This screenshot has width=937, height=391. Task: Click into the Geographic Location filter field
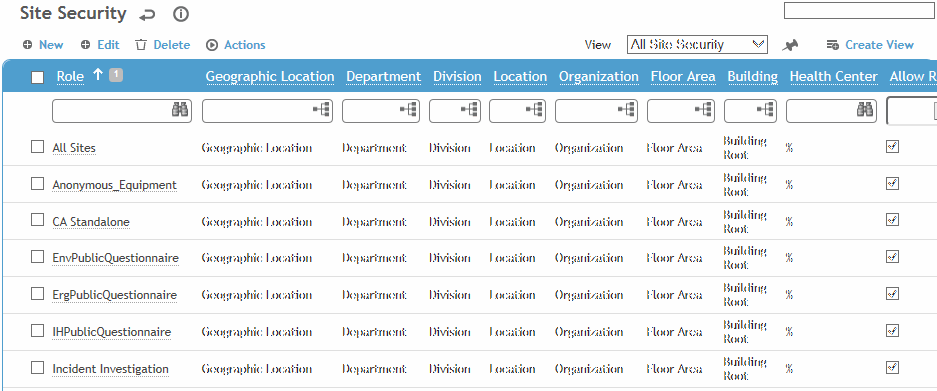point(268,111)
